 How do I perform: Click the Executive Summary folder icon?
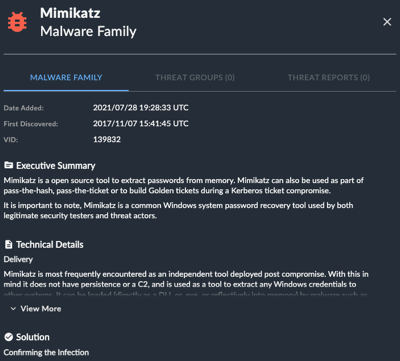[9, 165]
